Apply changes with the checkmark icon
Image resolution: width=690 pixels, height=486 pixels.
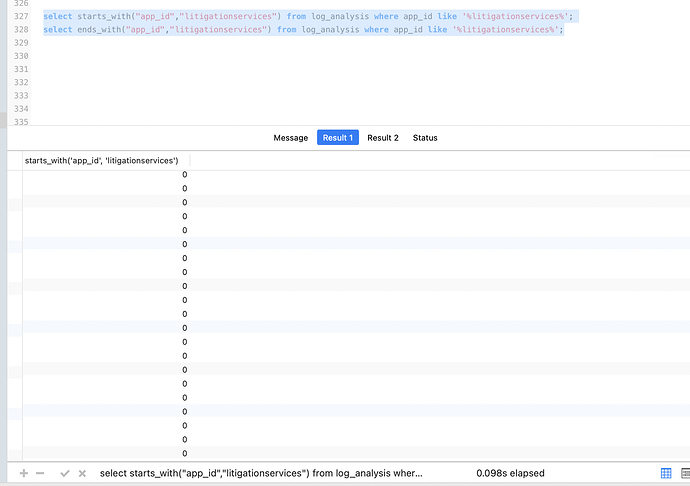click(65, 473)
